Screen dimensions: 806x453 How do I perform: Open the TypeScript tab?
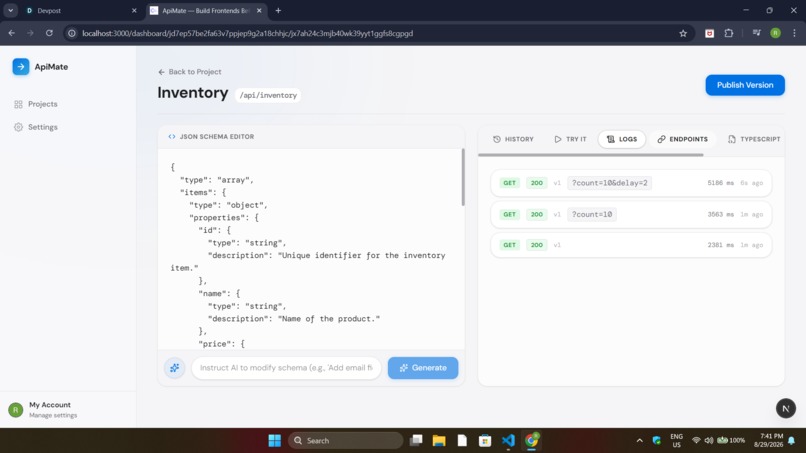754,139
